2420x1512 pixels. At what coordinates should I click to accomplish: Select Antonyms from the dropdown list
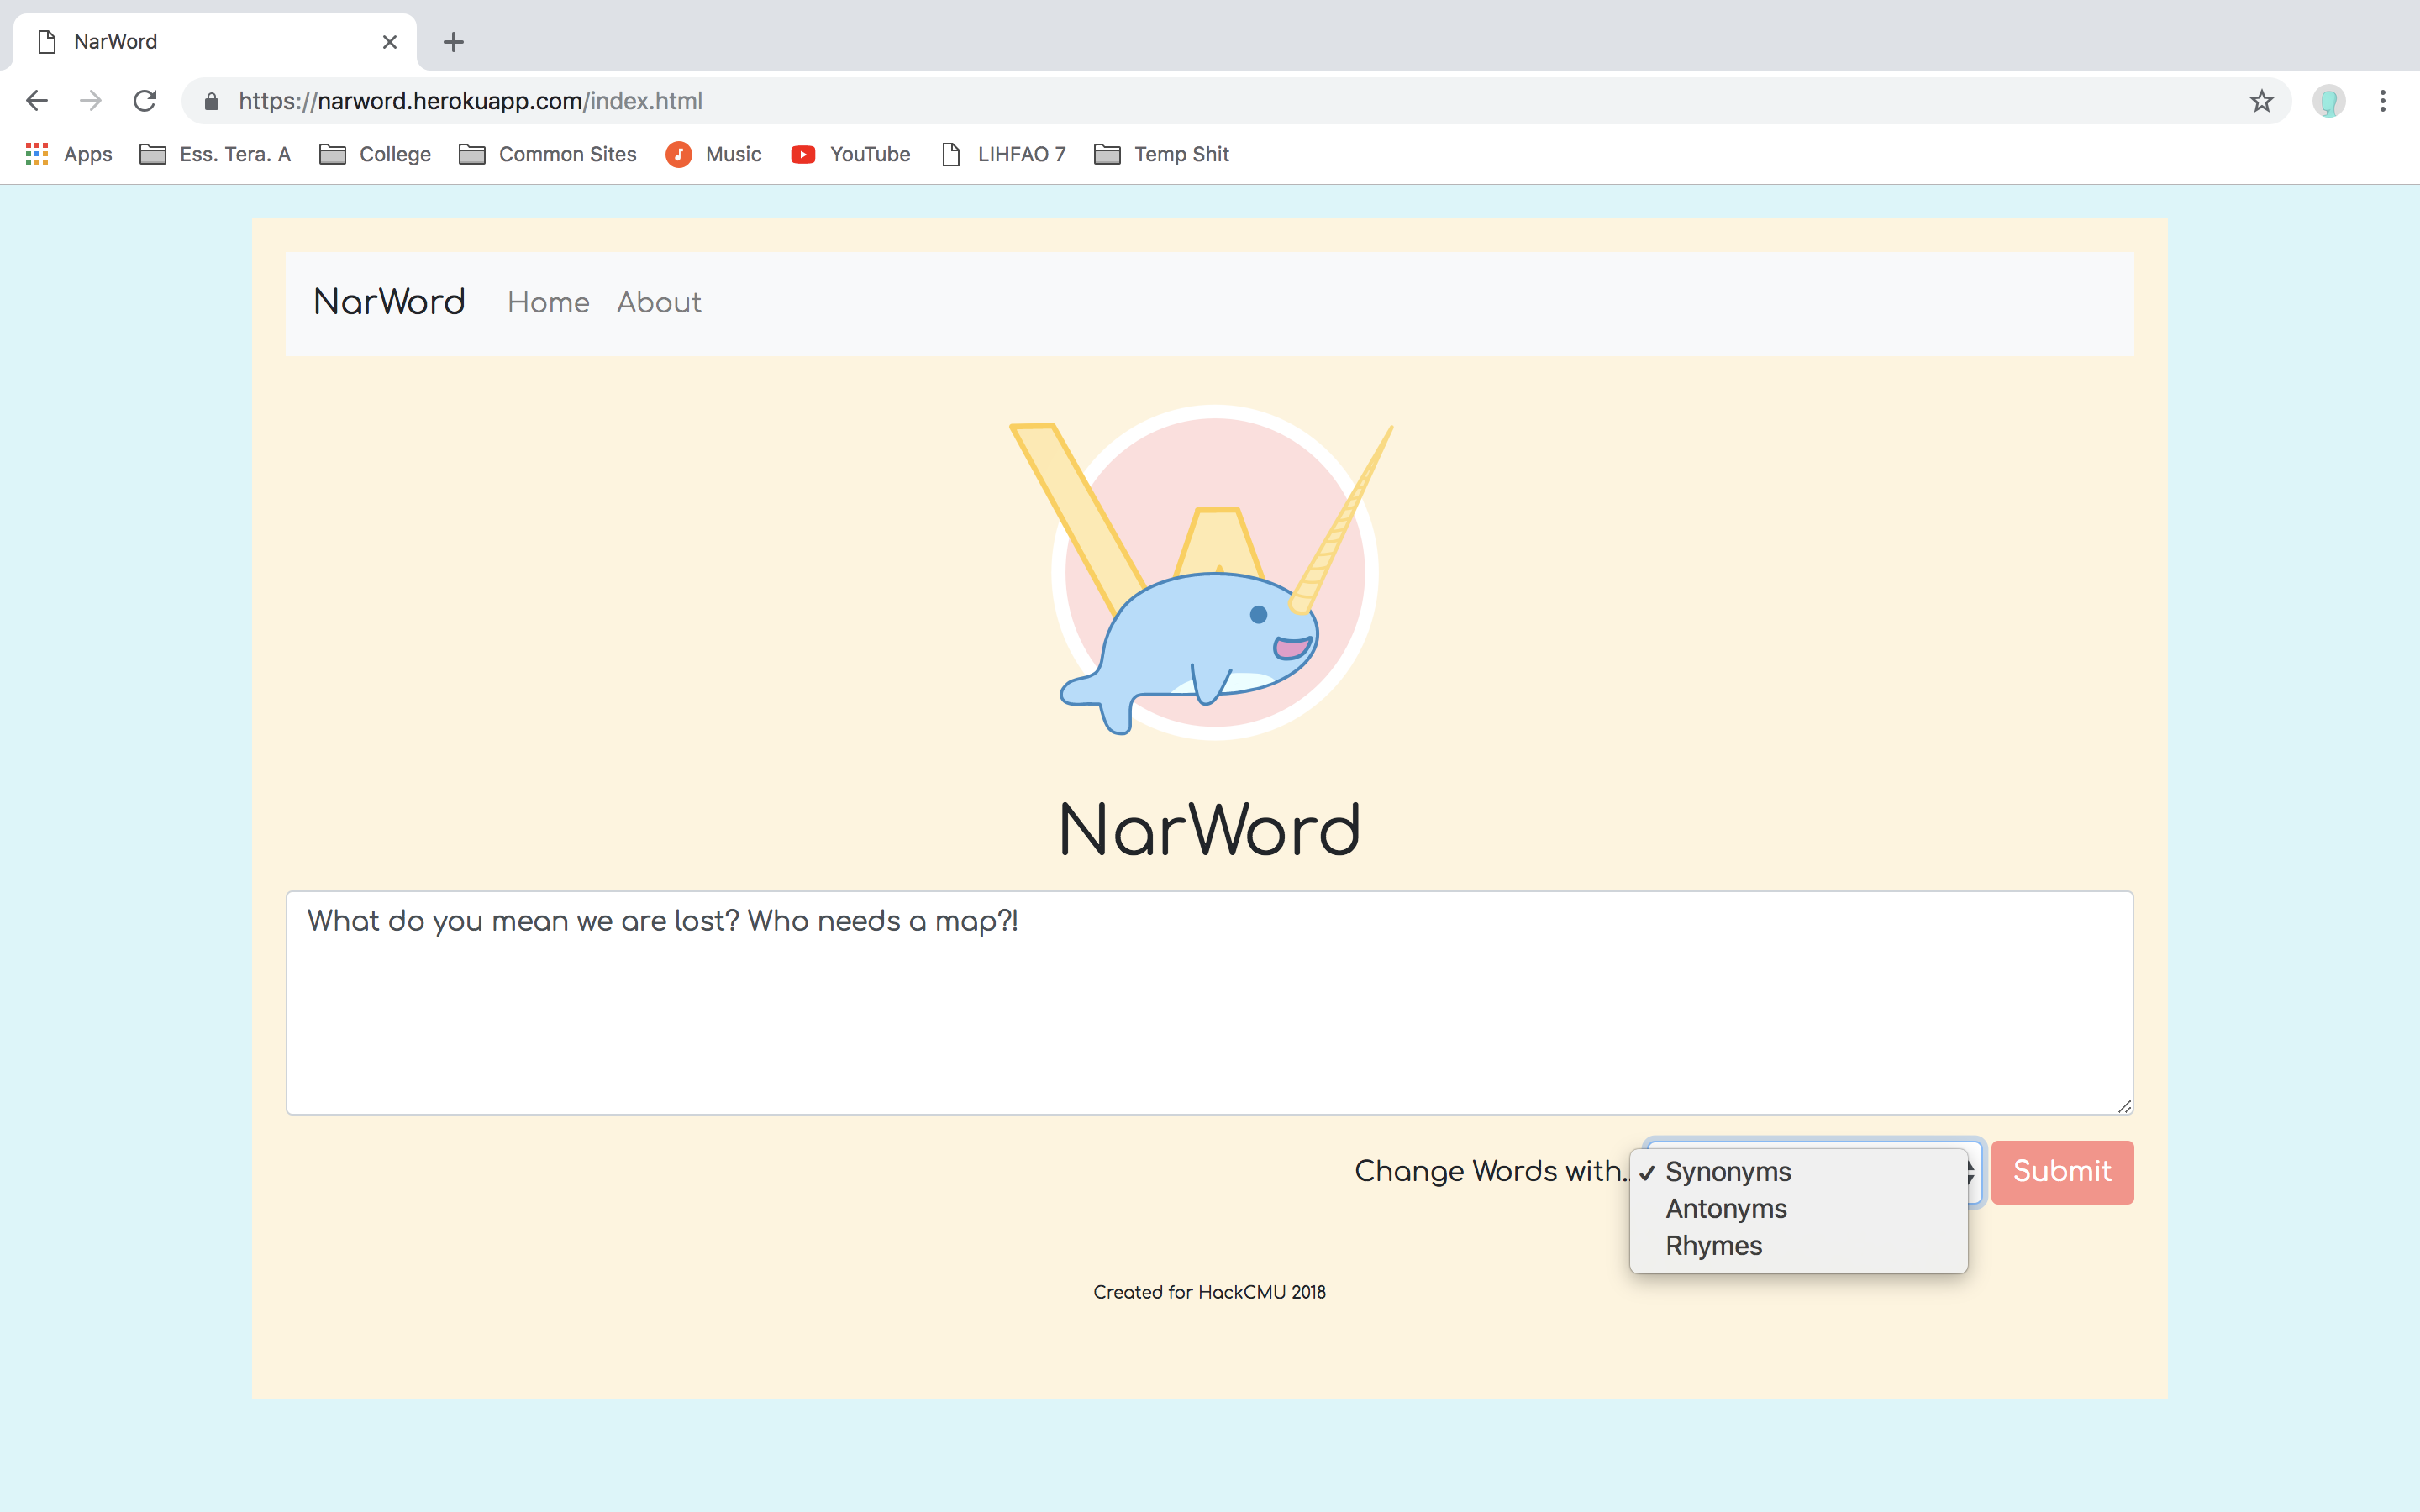click(1726, 1209)
